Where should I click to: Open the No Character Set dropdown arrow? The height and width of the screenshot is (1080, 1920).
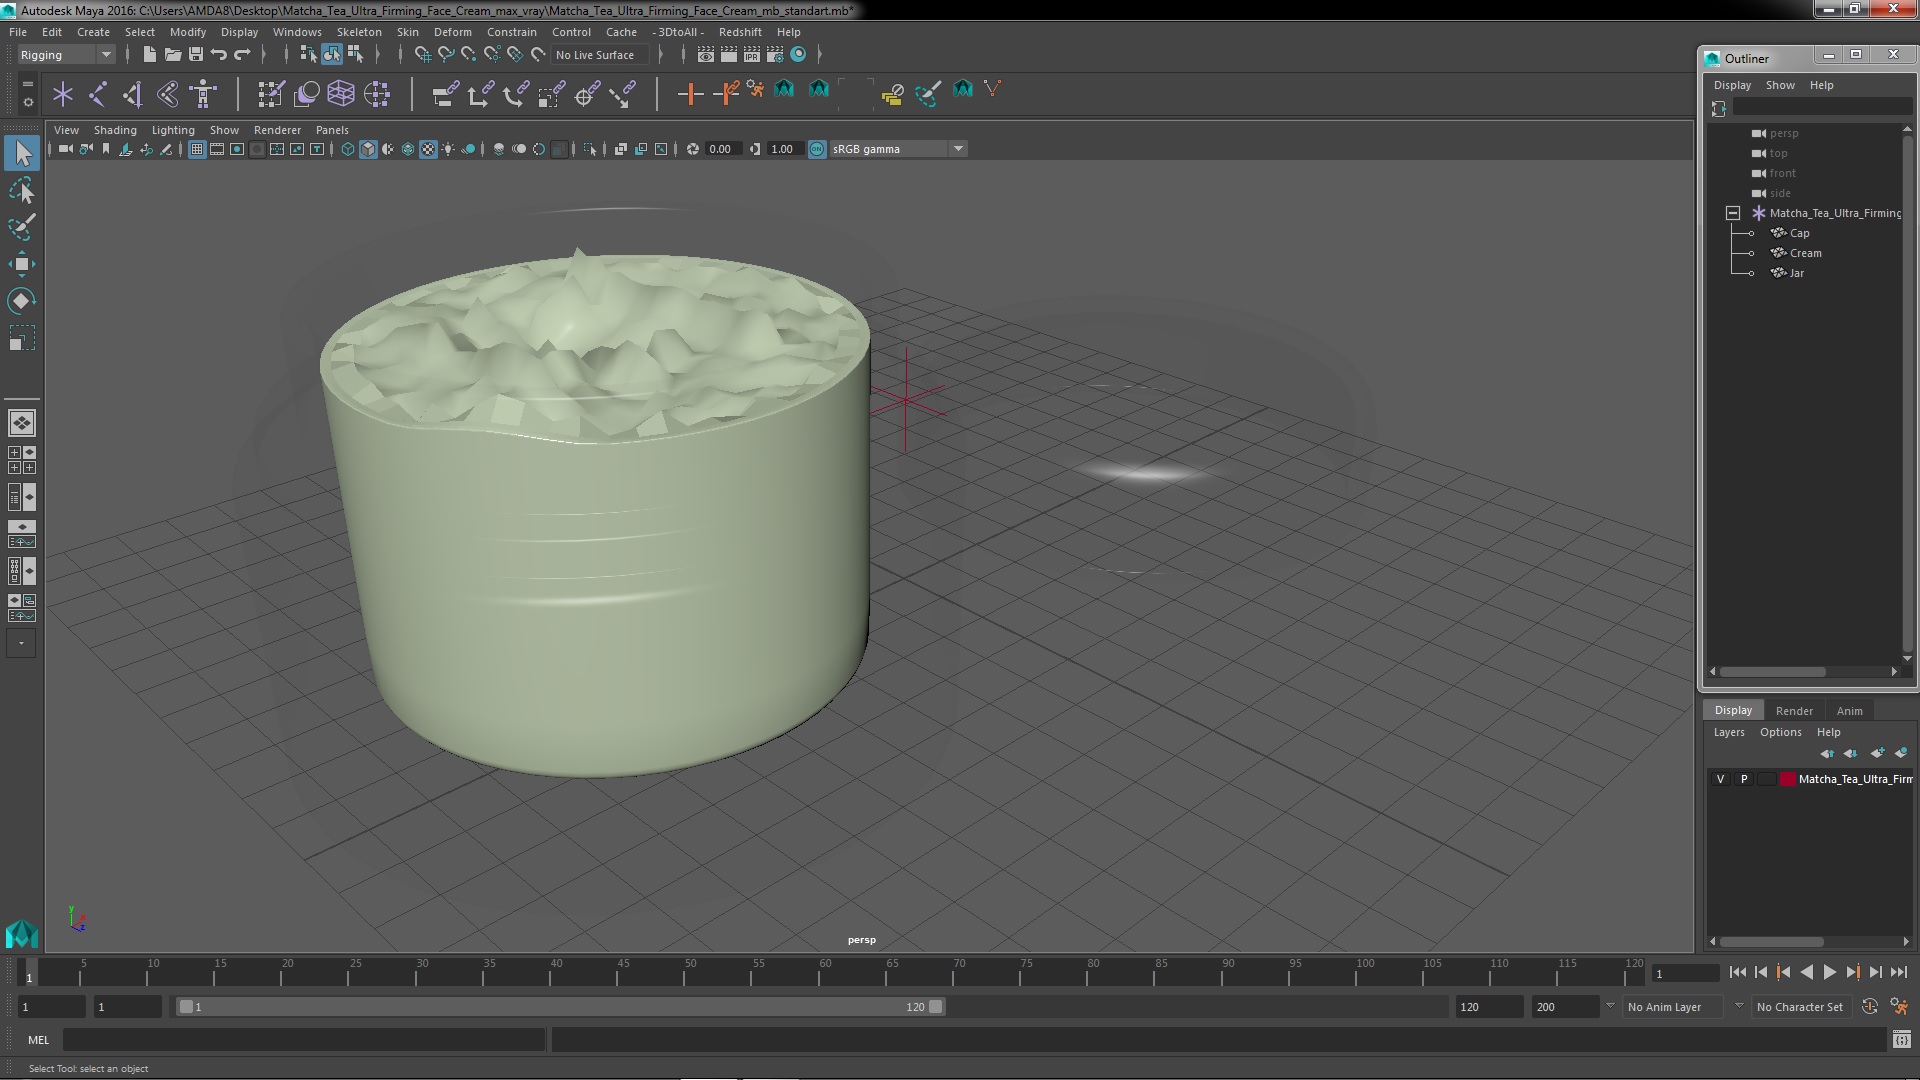click(x=1738, y=1006)
